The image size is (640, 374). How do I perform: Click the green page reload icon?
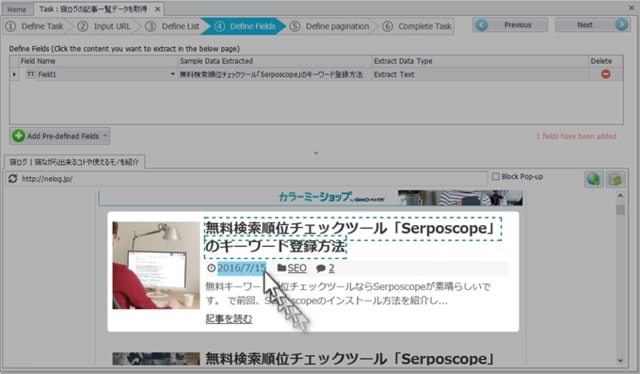click(x=615, y=179)
